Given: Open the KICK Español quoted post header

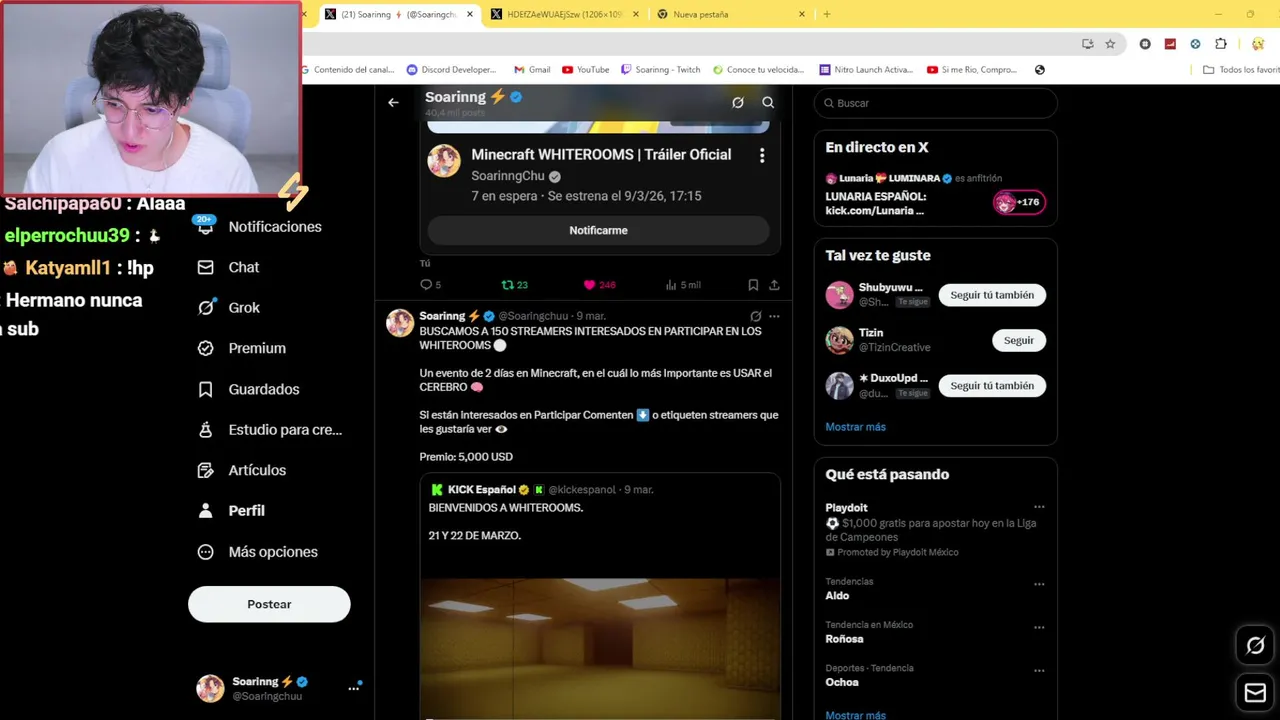Looking at the screenshot, I should point(541,490).
